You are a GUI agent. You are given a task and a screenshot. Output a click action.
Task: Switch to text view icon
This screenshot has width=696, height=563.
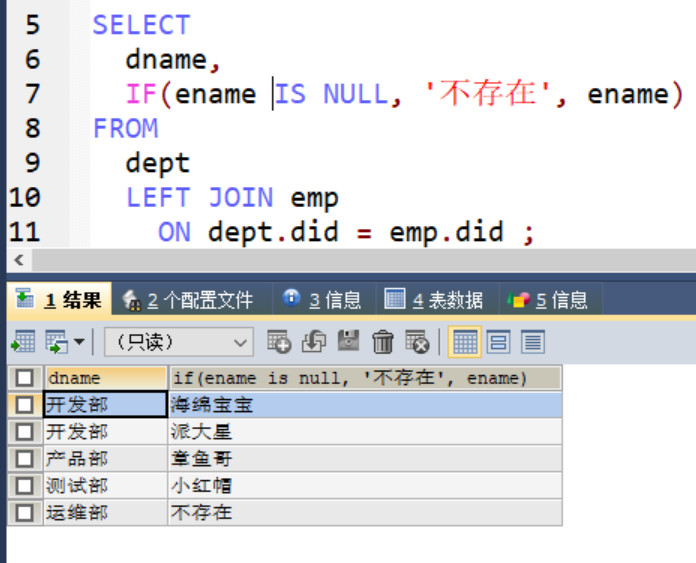click(533, 342)
